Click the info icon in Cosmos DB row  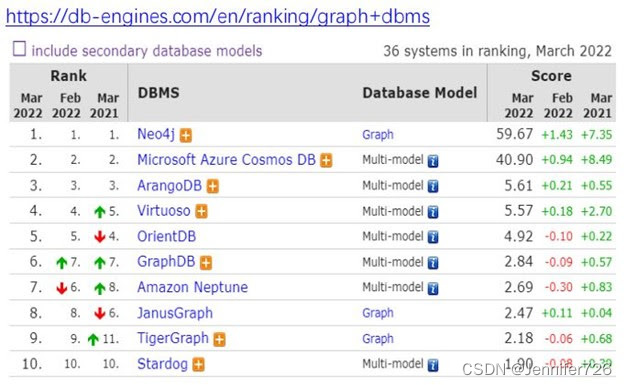pos(433,161)
